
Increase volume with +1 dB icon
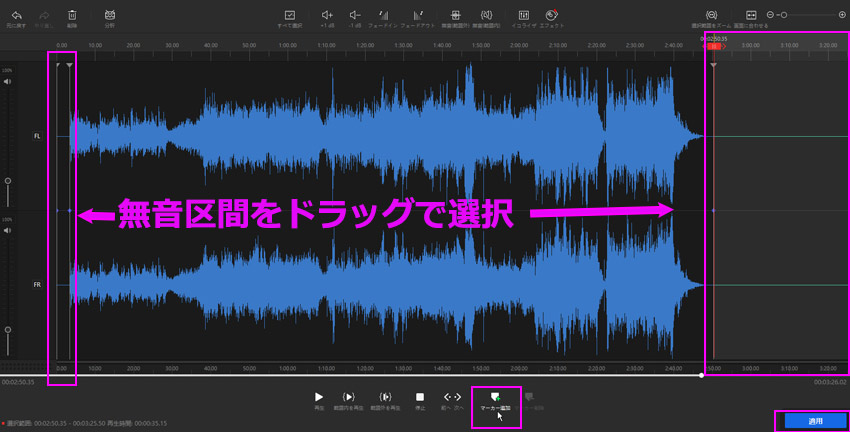[327, 15]
